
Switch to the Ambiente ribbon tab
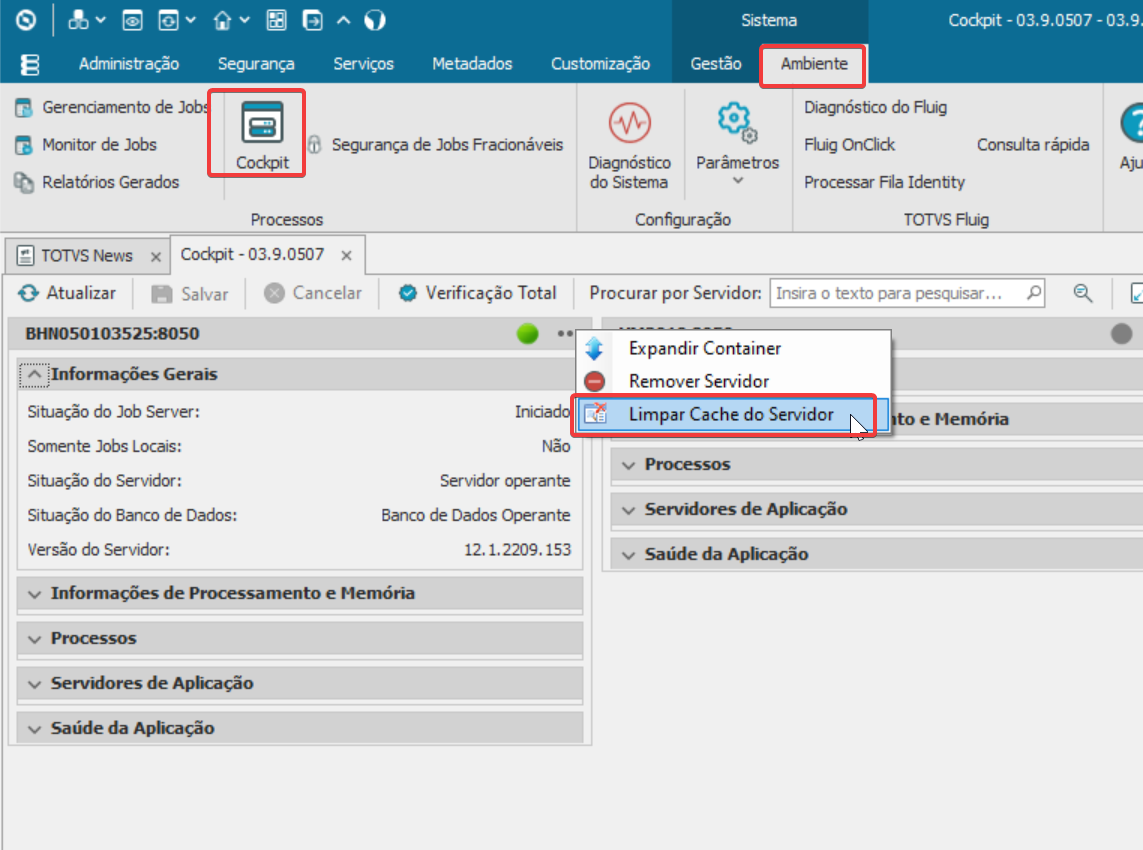pyautogui.click(x=814, y=64)
